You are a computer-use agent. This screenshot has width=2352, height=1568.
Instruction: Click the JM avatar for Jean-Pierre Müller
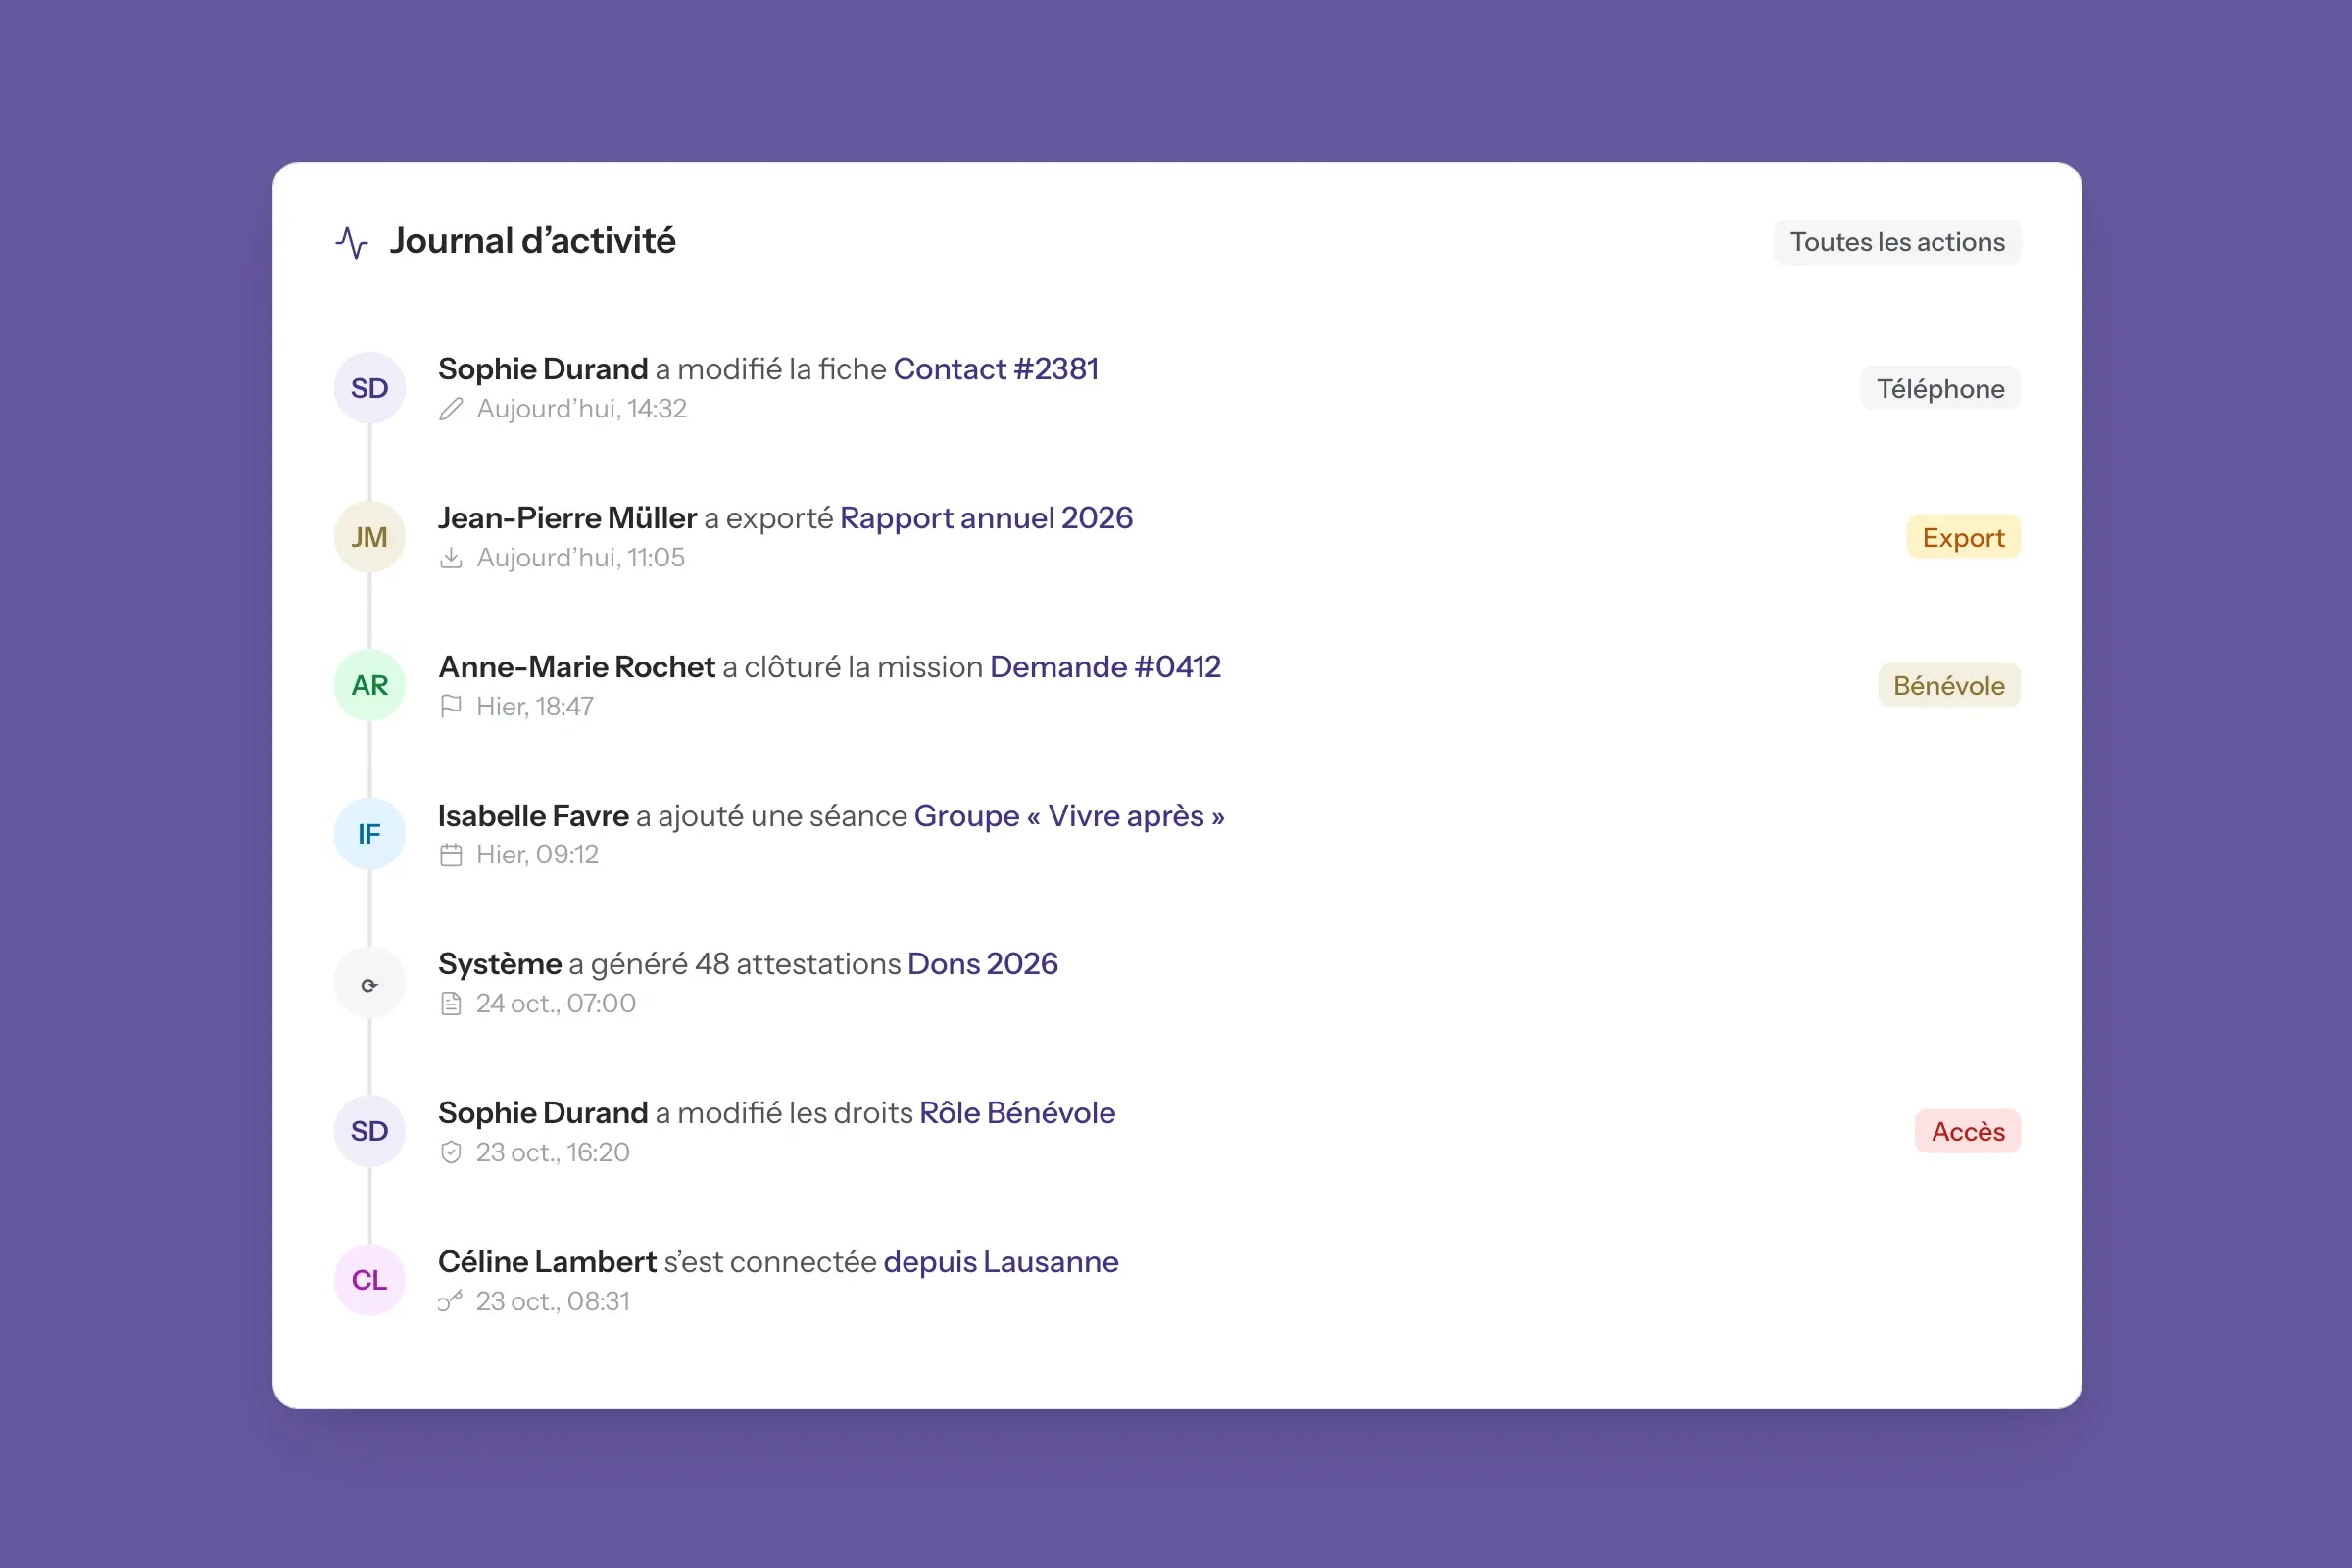(x=369, y=537)
